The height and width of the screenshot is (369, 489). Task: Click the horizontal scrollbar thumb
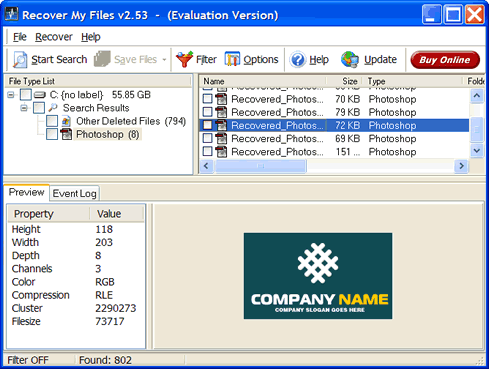(260, 166)
